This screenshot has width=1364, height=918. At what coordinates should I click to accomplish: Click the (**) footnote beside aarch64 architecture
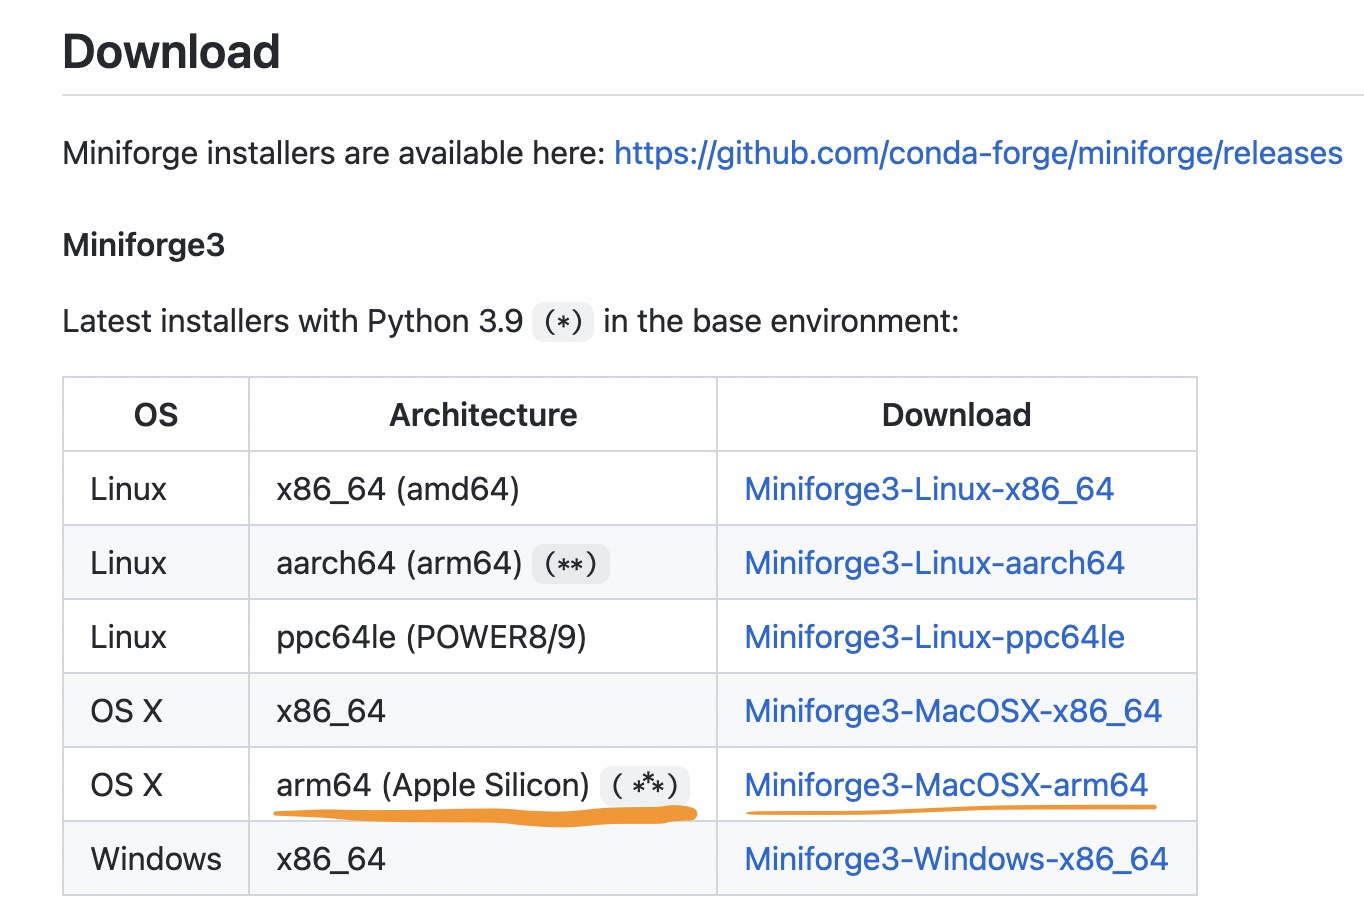570,563
